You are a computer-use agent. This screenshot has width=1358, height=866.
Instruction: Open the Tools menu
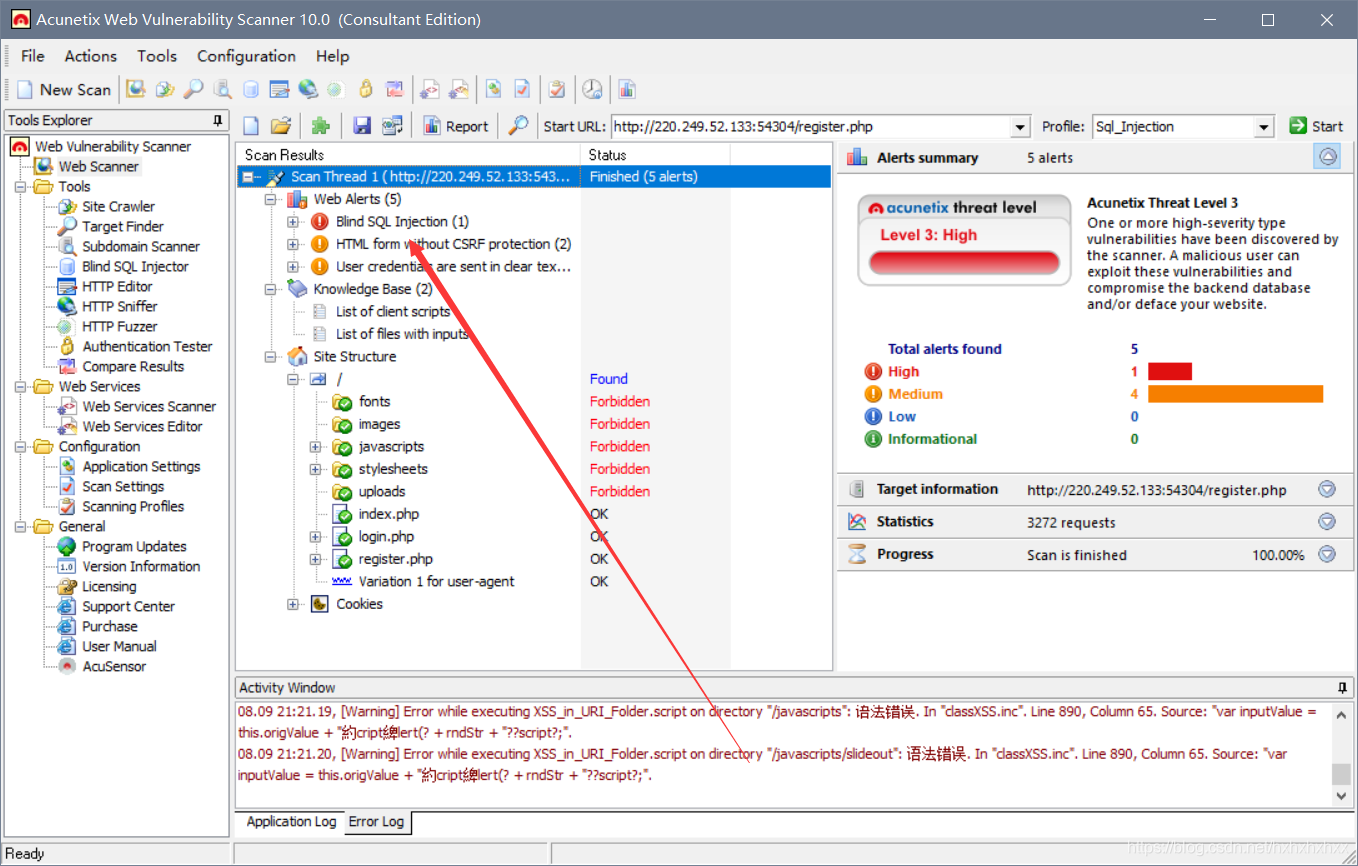[157, 56]
